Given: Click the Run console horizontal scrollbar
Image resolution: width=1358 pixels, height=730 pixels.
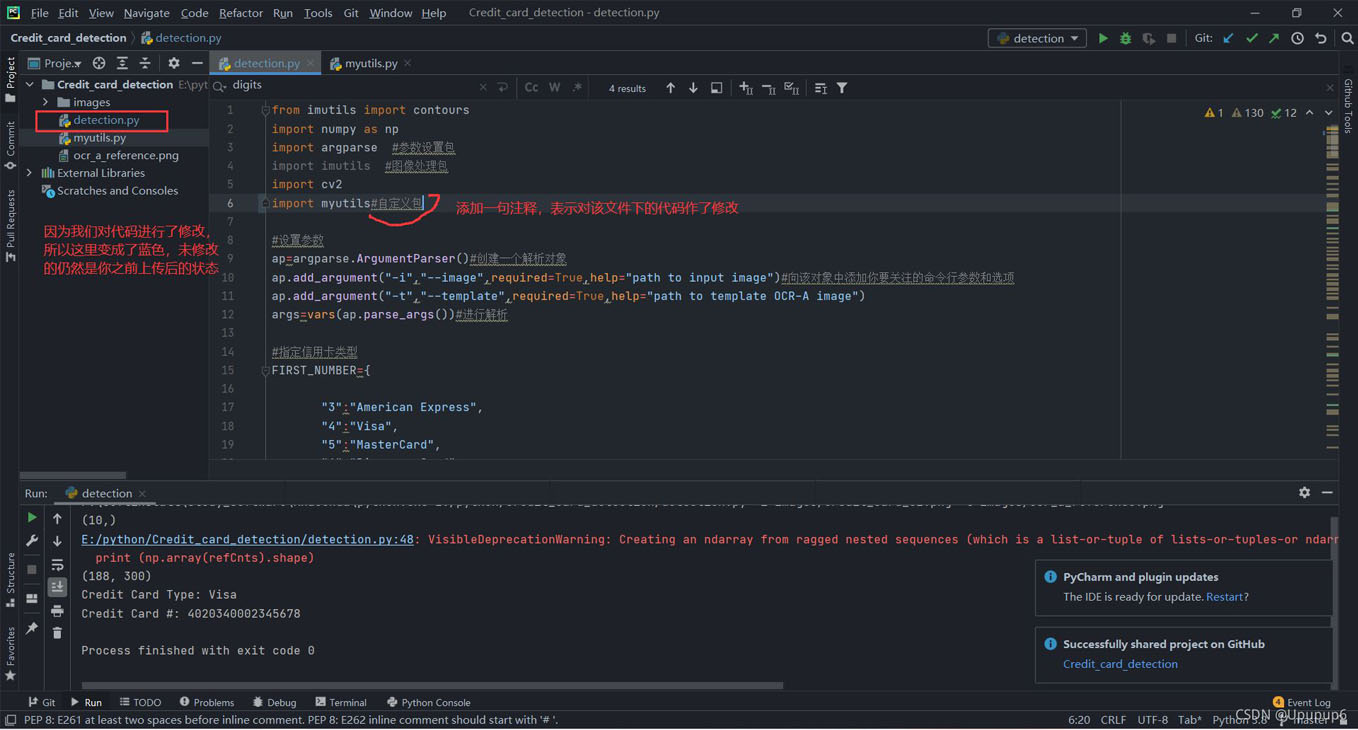Looking at the screenshot, I should tap(430, 686).
